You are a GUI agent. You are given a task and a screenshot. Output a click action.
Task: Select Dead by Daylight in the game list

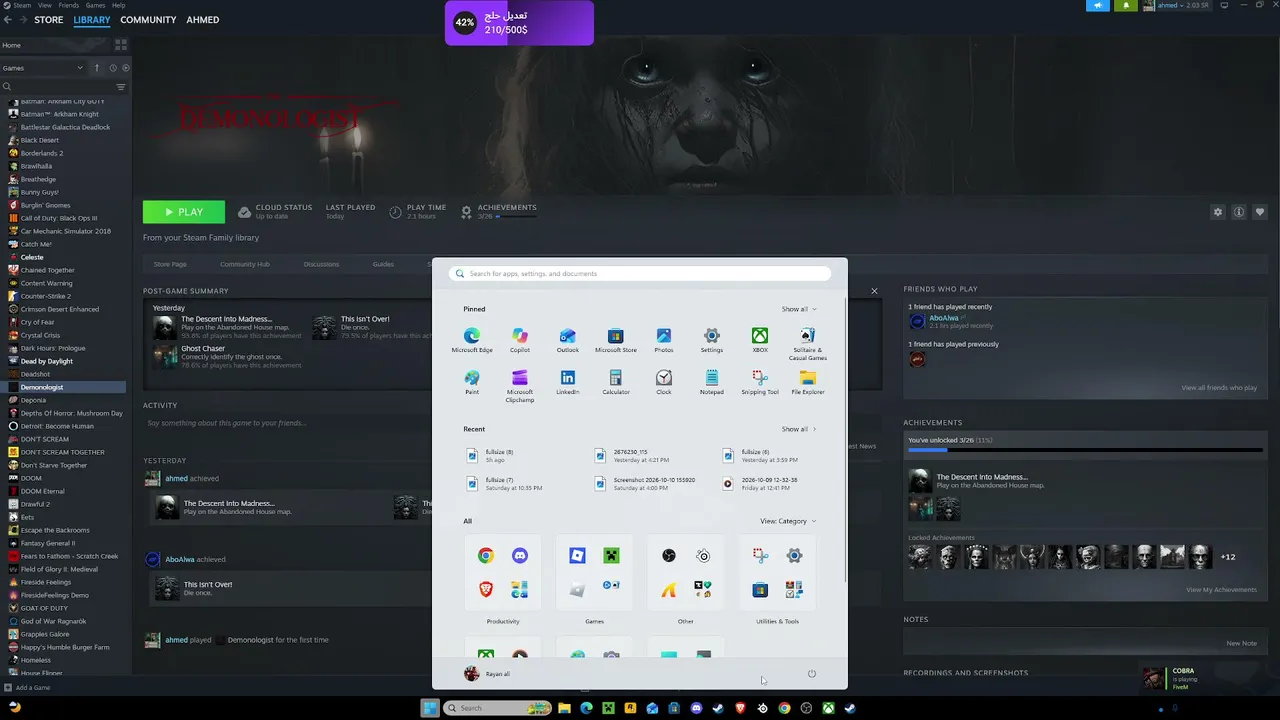click(47, 361)
